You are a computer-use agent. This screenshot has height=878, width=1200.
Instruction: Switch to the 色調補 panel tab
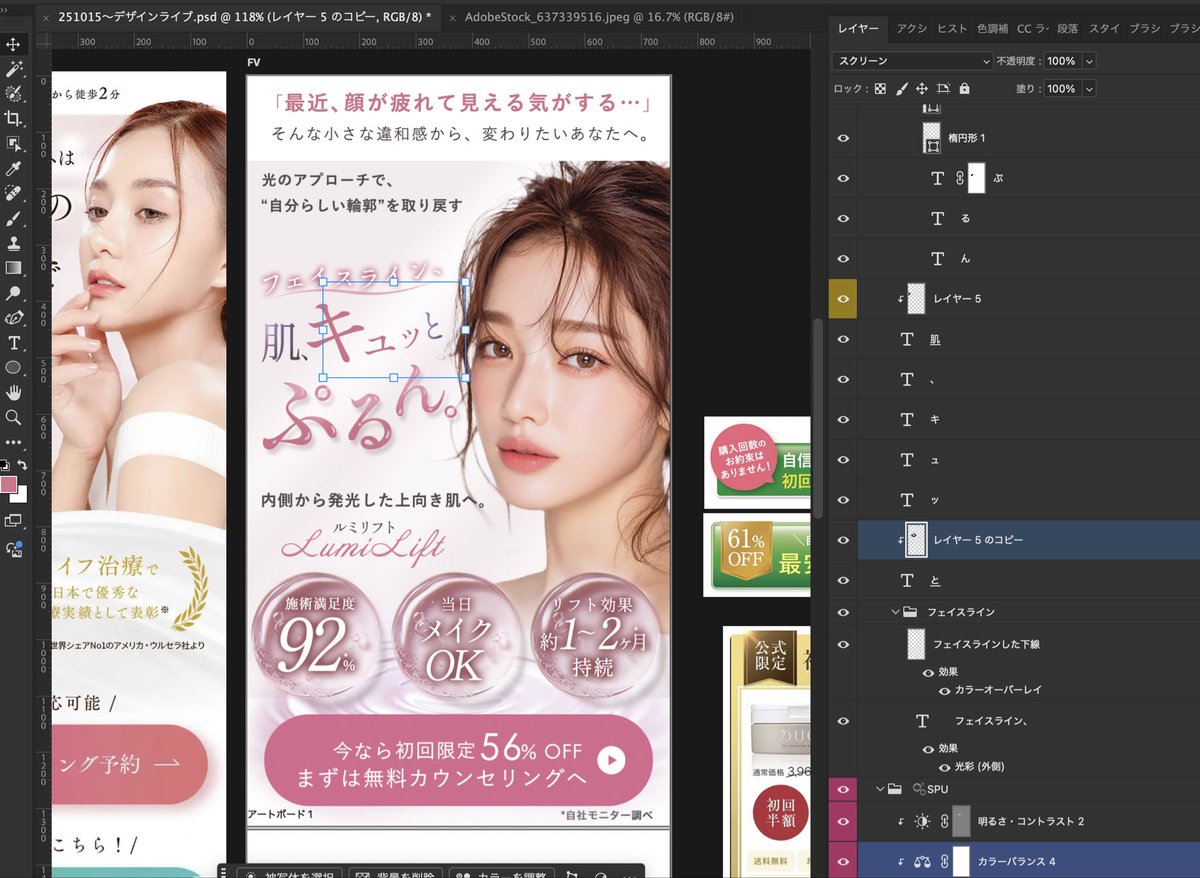pos(992,28)
